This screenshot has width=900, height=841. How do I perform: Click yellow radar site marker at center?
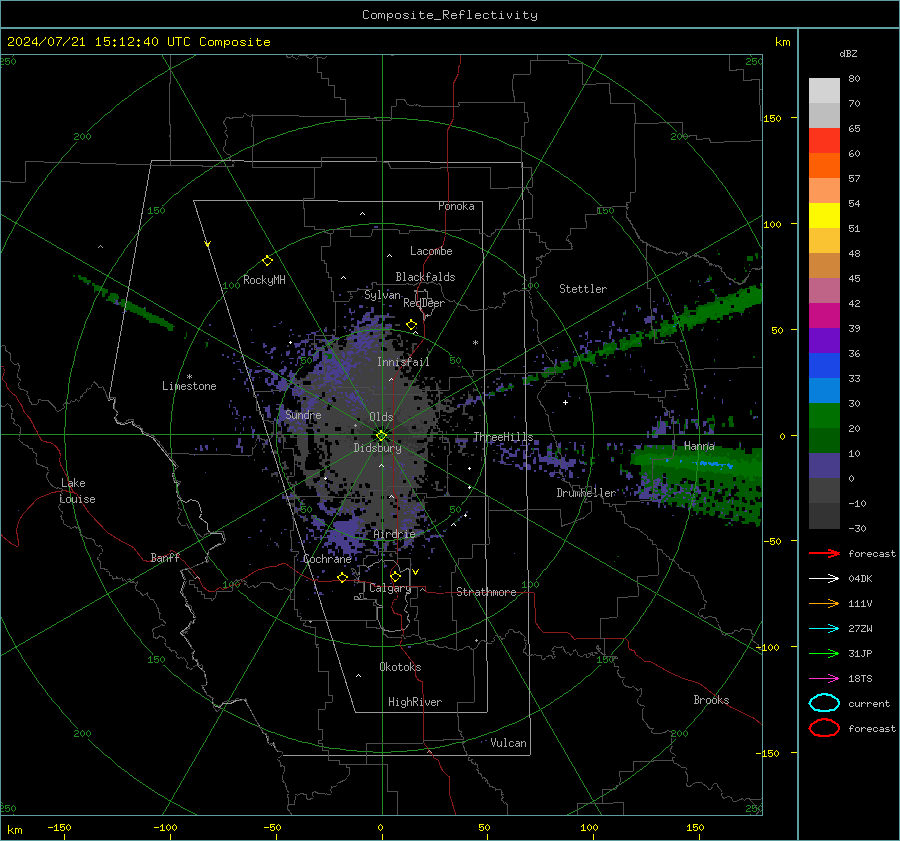381,436
